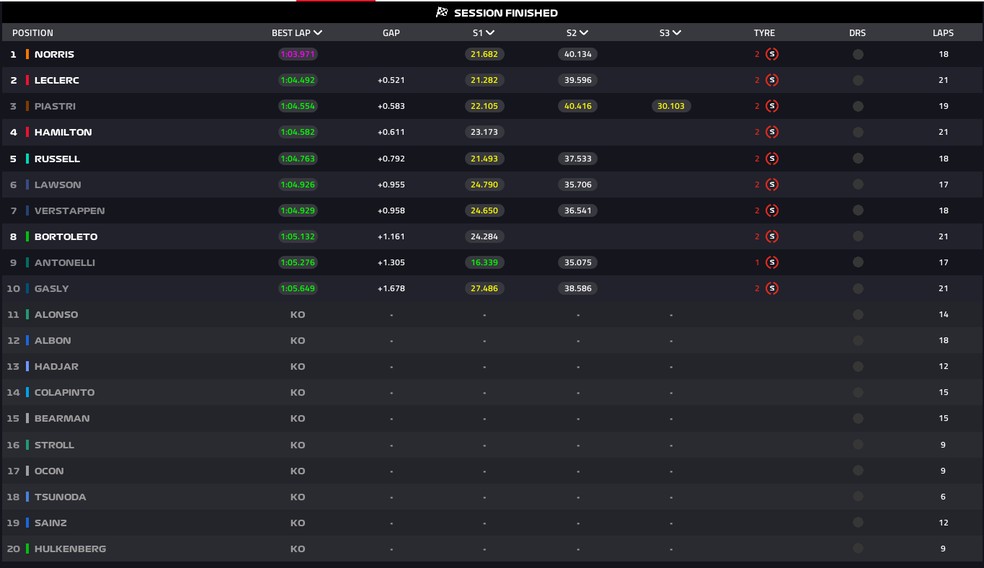The height and width of the screenshot is (568, 984).
Task: Click Lawson's gap value +0.955
Action: (391, 185)
